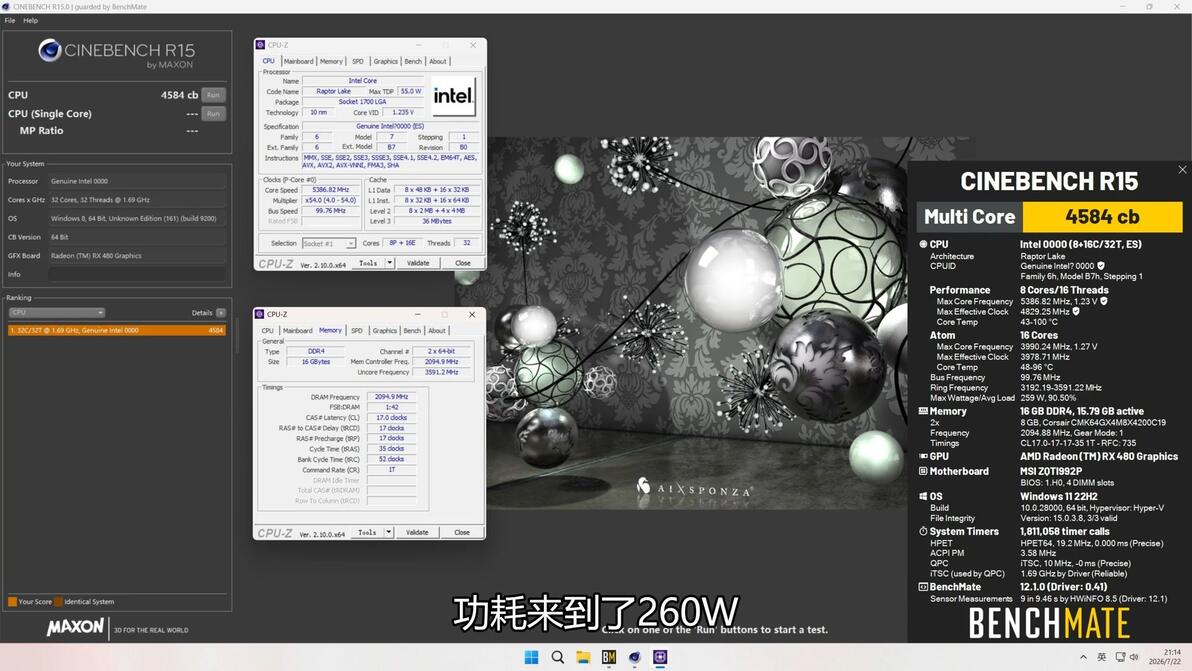Viewport: 1192px width, 671px height.
Task: Open SPD tab in upper CPU-Z window
Action: [x=357, y=62]
